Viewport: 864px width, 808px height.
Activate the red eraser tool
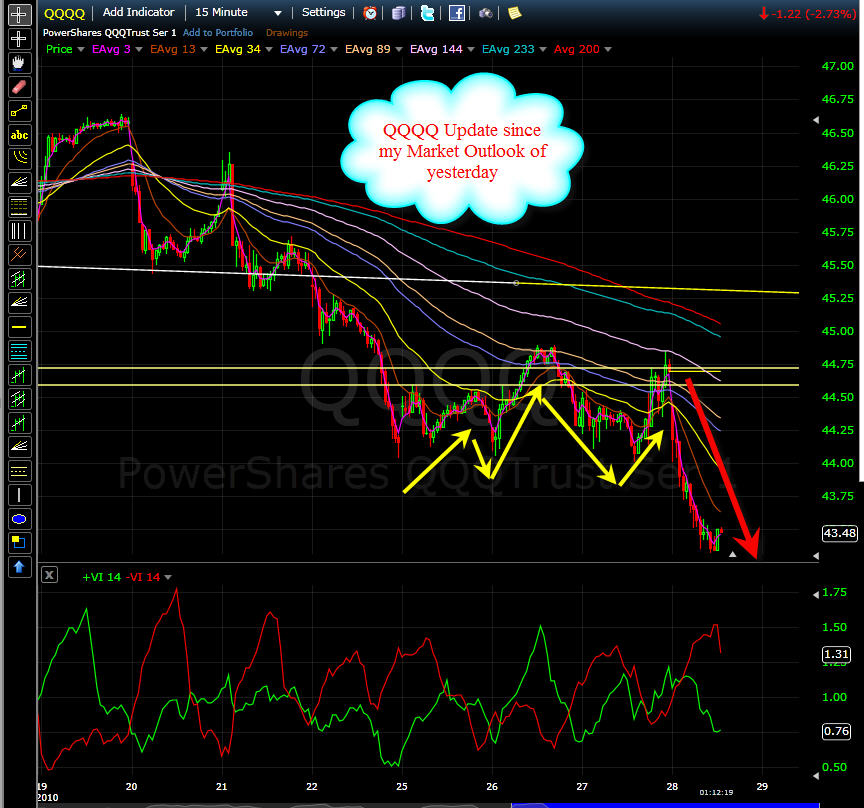[19, 87]
